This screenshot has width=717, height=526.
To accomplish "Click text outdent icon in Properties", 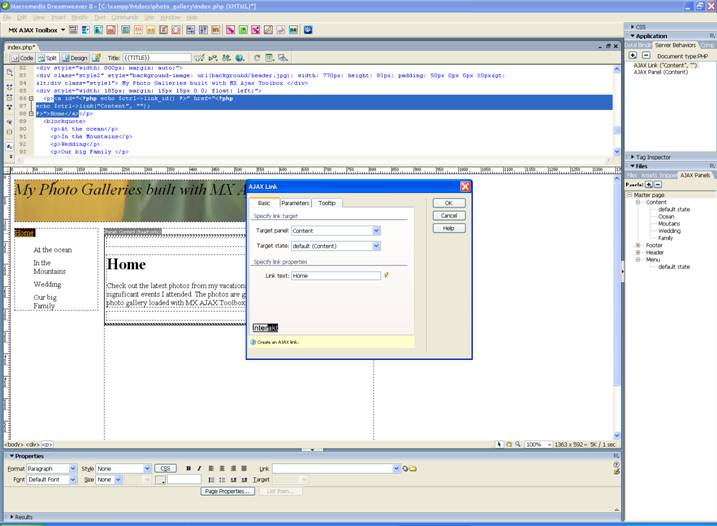I will 233,480.
